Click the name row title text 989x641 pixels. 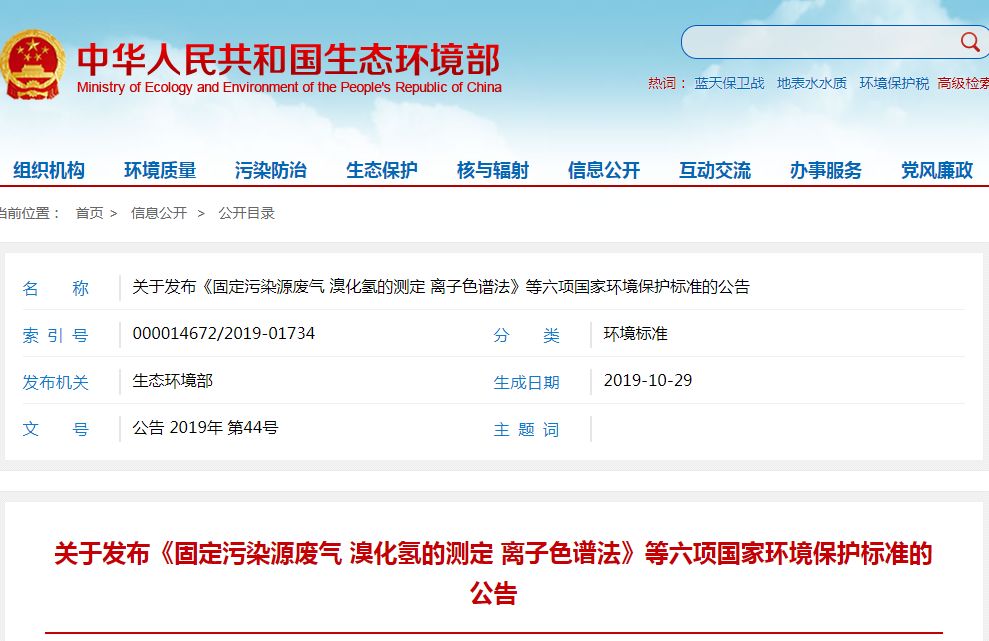pyautogui.click(x=441, y=286)
